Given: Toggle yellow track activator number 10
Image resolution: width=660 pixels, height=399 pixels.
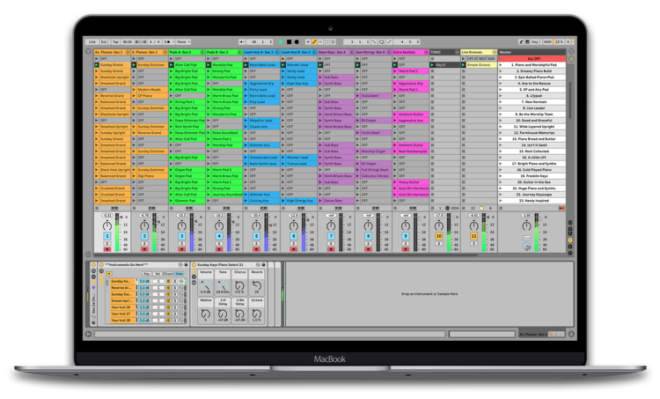Looking at the screenshot, I should (439, 237).
